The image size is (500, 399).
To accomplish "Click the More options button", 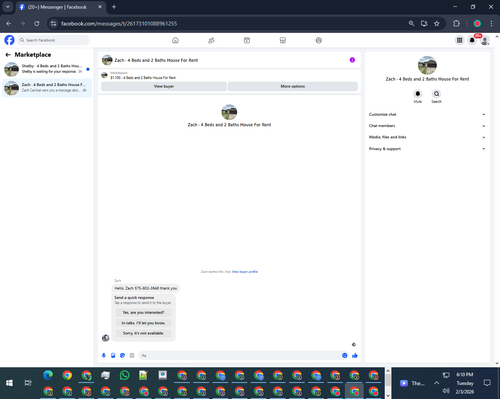I will [293, 86].
